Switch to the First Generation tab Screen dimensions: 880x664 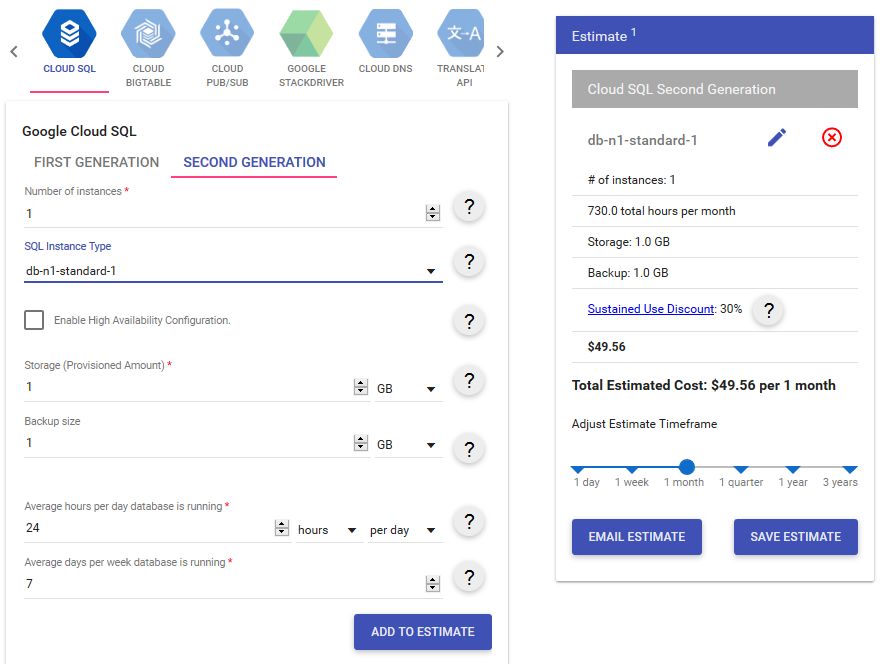pos(97,162)
